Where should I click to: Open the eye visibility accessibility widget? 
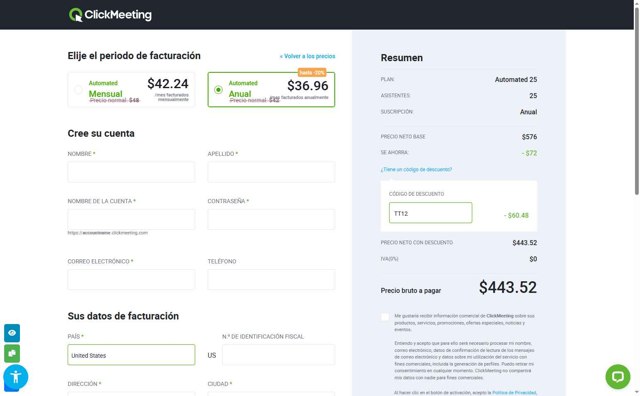(x=12, y=333)
